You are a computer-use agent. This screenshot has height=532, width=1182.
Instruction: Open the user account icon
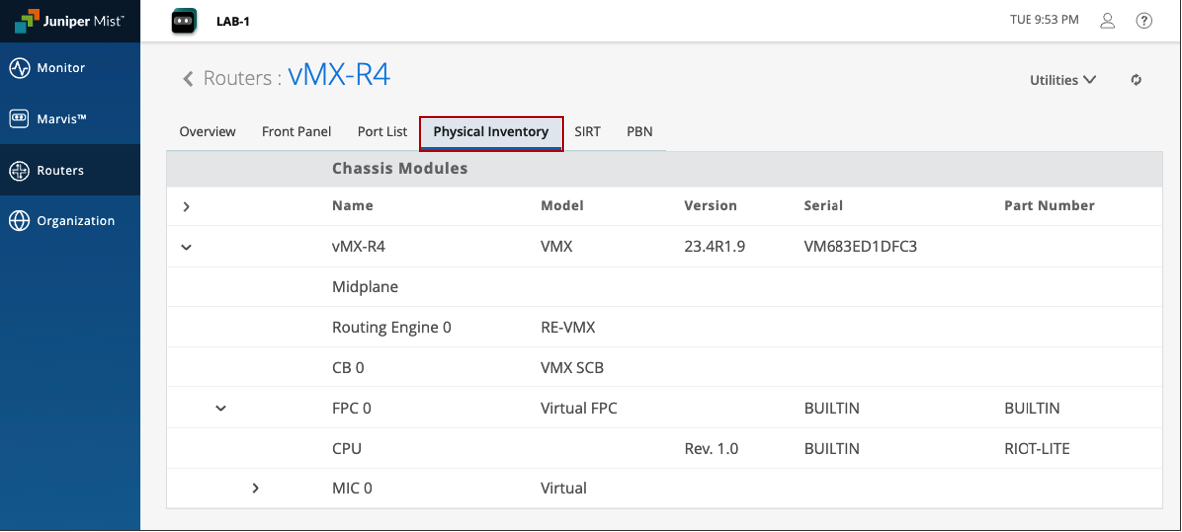tap(1107, 21)
